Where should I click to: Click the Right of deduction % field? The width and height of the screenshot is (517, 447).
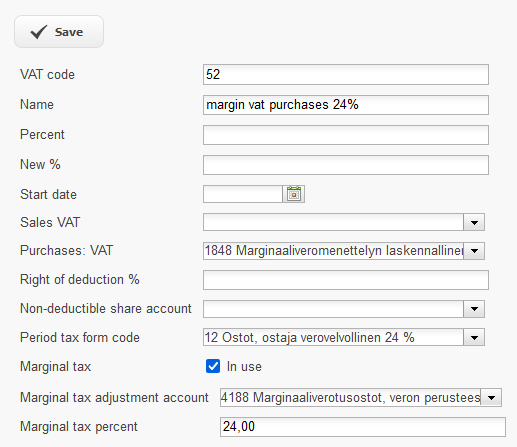point(346,280)
